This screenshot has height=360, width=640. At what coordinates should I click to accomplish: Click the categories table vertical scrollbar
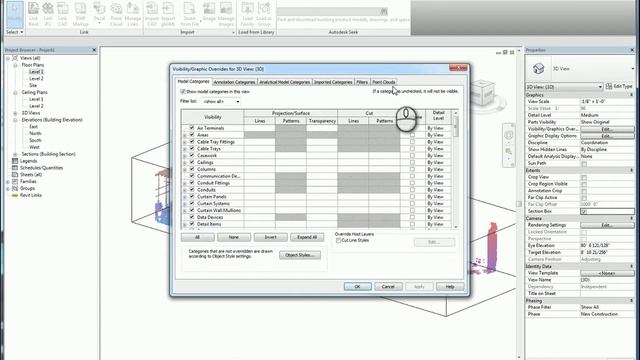click(x=456, y=169)
